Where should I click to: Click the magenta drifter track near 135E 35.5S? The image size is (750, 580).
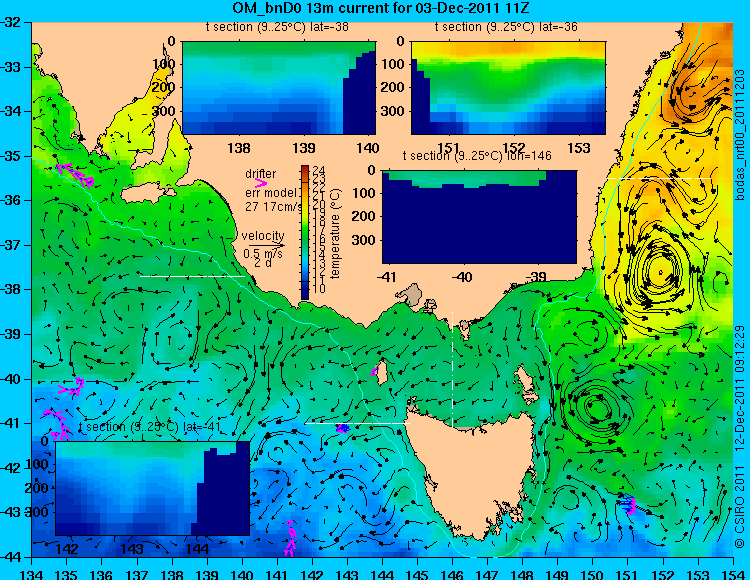pos(76,175)
